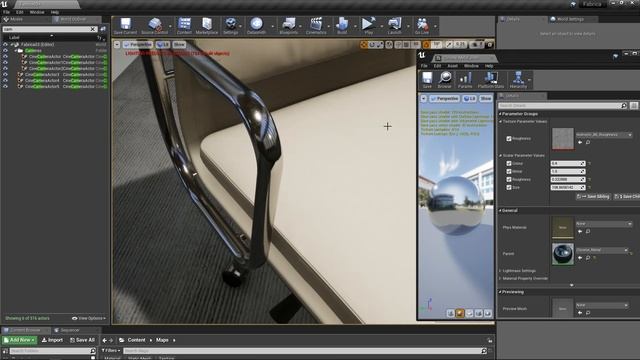
Task: Click the search icon in Search Details field
Action: point(624,106)
